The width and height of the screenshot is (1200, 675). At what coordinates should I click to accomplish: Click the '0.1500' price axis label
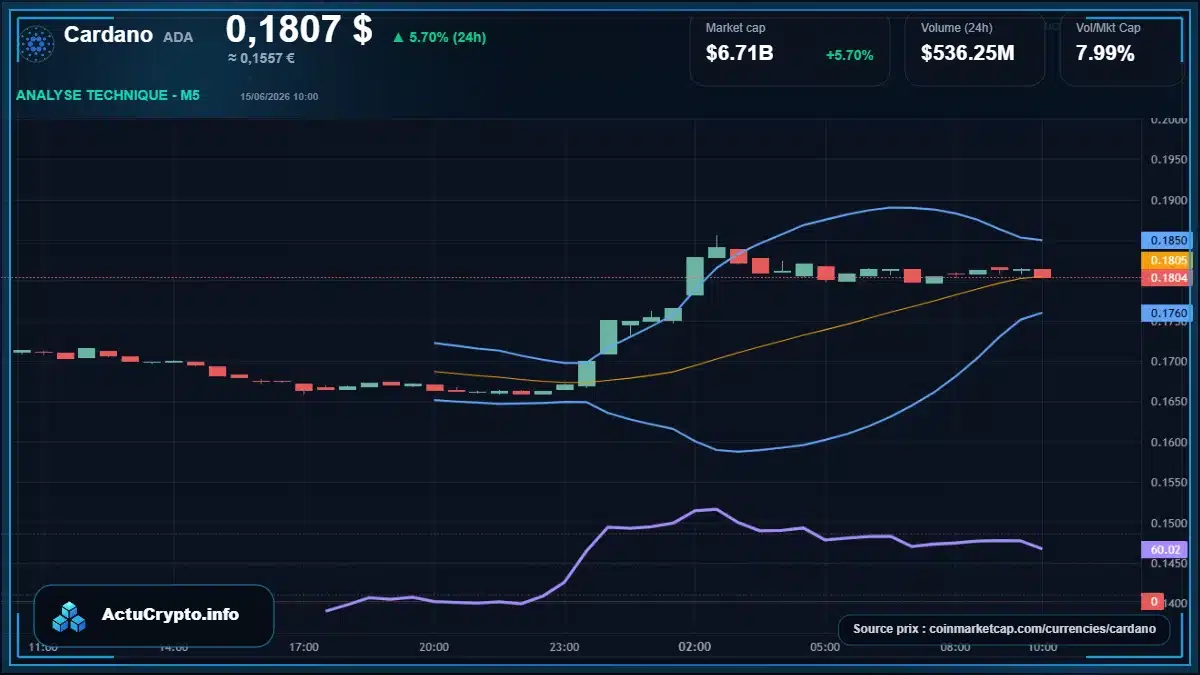tap(1167, 523)
